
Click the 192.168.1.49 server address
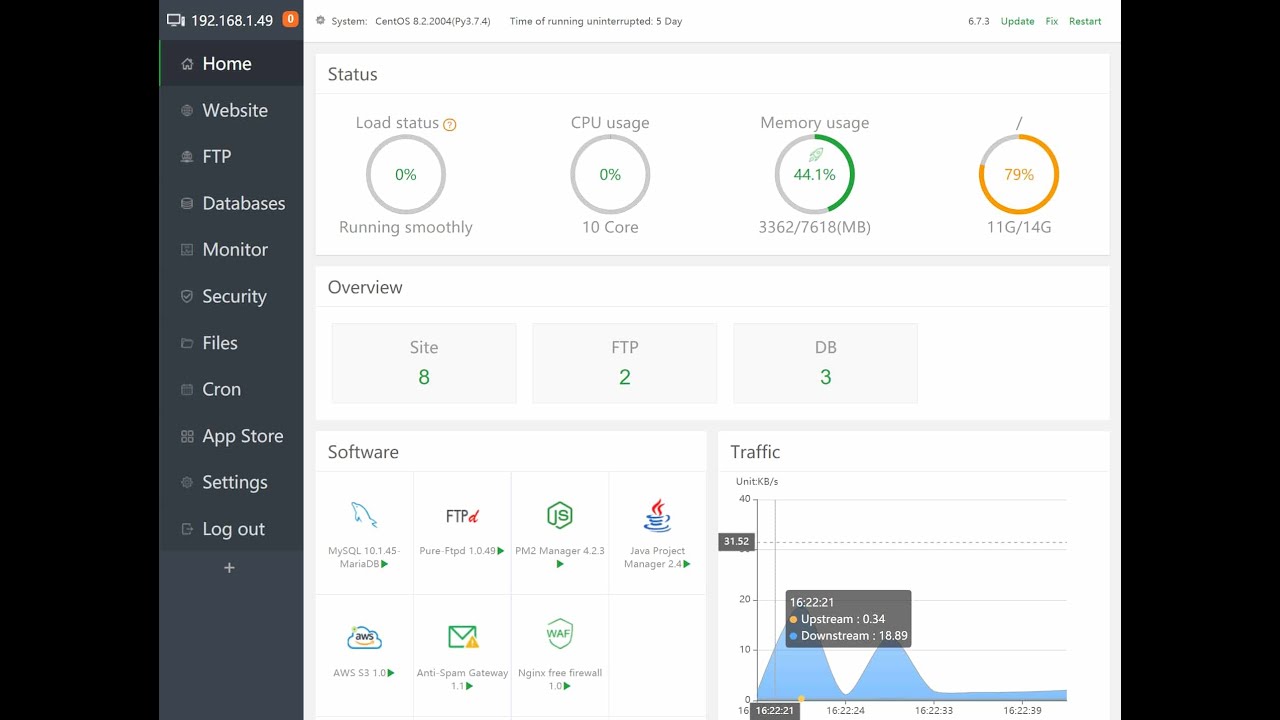pos(232,20)
